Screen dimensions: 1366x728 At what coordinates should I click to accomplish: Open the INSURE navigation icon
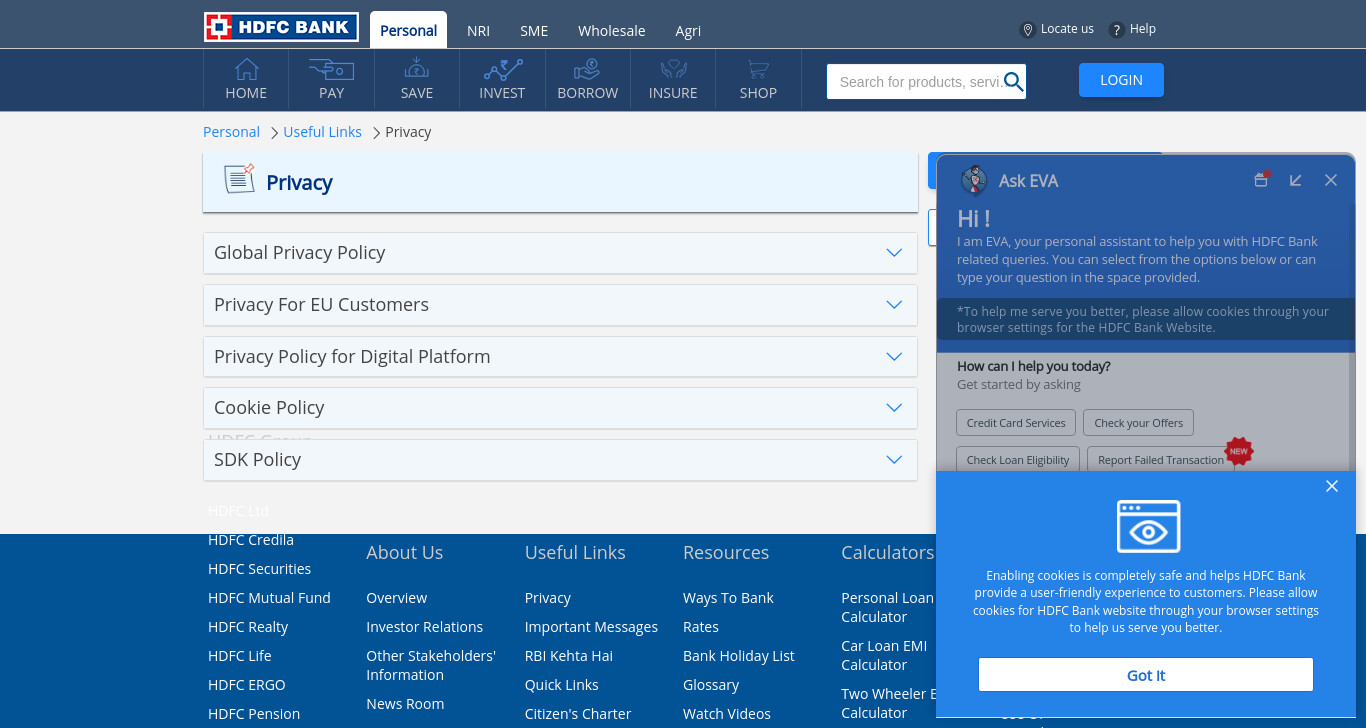[x=673, y=69]
